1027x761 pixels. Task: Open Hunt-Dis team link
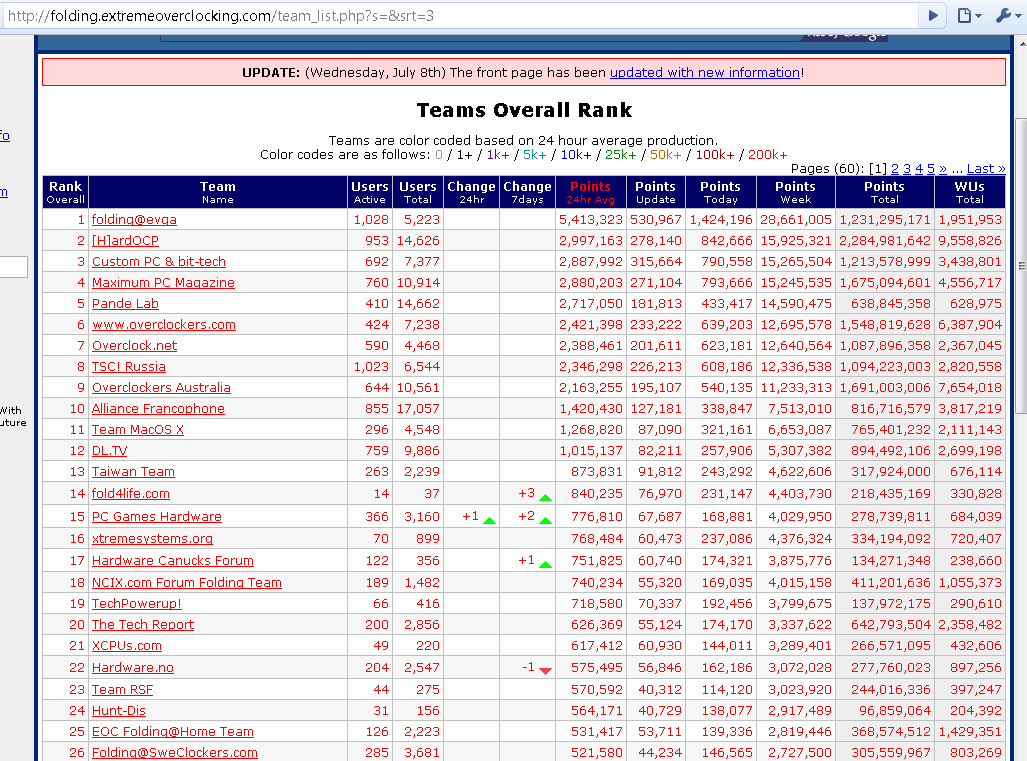click(x=119, y=711)
